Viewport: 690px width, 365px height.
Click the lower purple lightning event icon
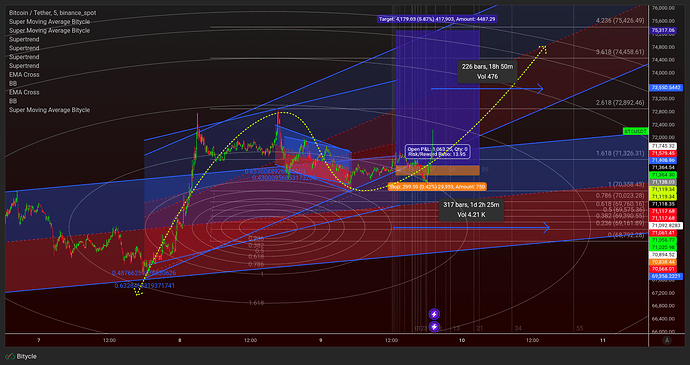coord(434,327)
